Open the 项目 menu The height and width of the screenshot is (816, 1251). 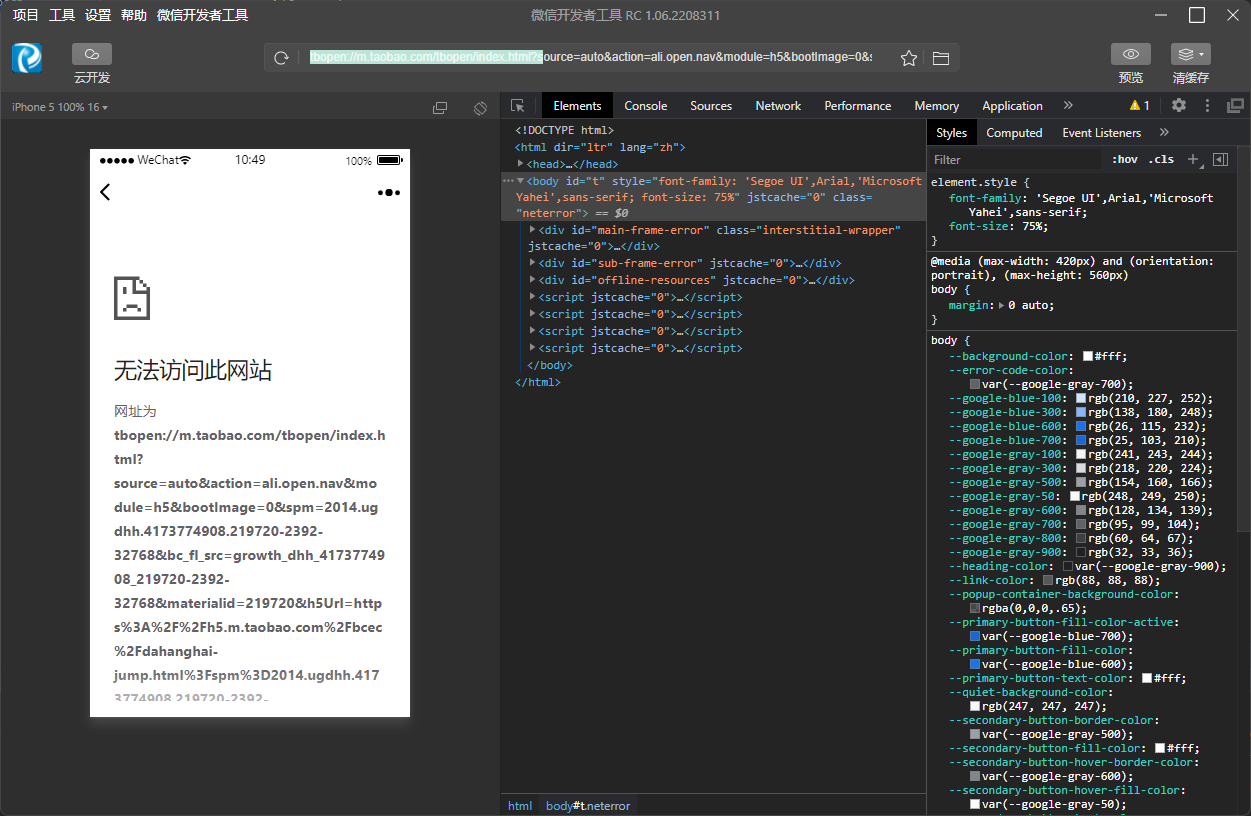pyautogui.click(x=26, y=15)
